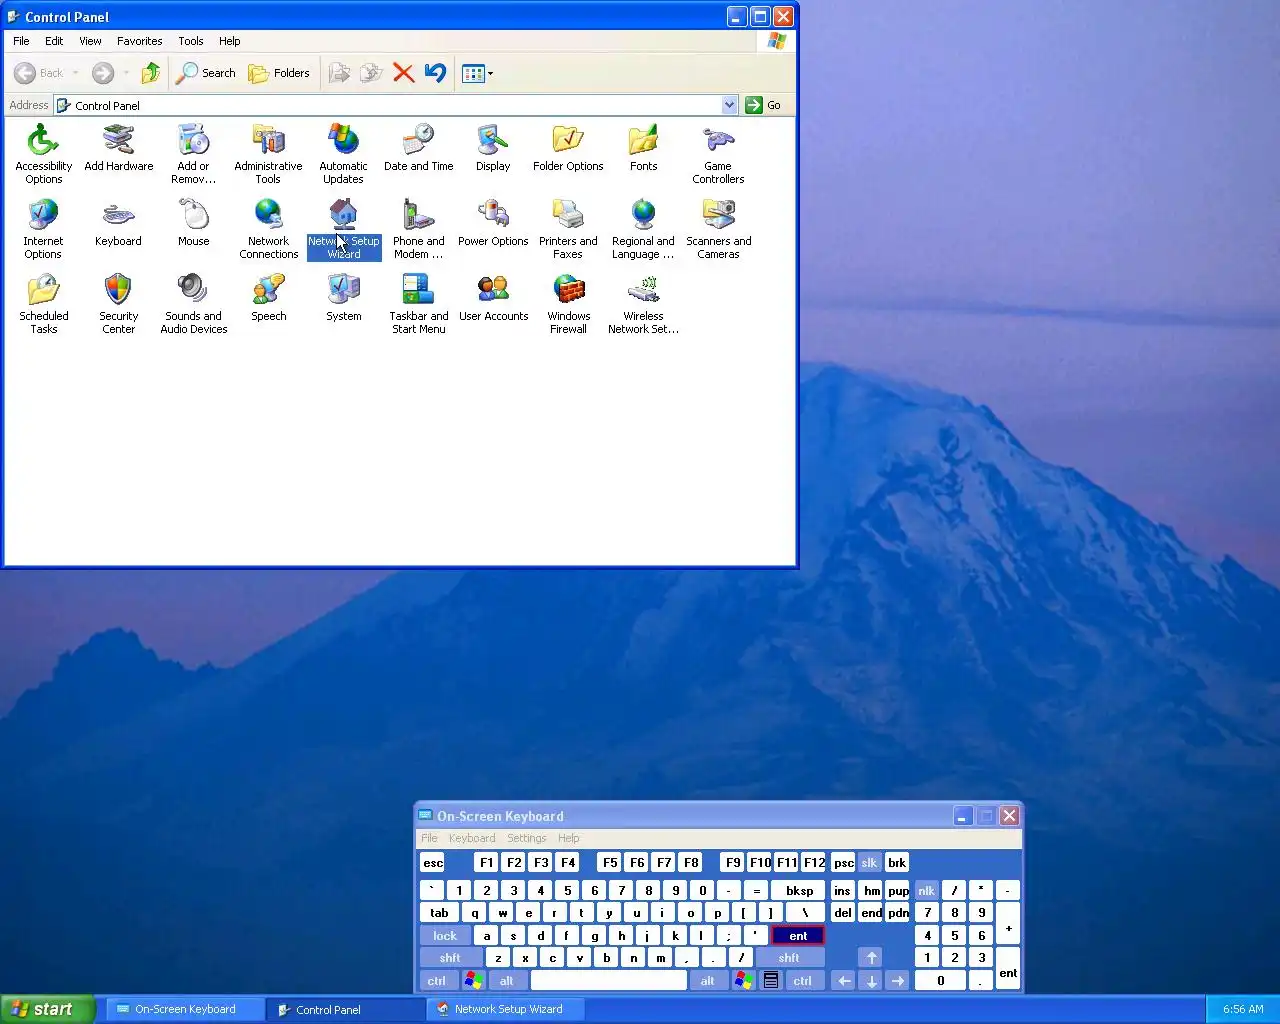Expand the Address bar dropdown arrow
The width and height of the screenshot is (1280, 1024).
pyautogui.click(x=729, y=105)
